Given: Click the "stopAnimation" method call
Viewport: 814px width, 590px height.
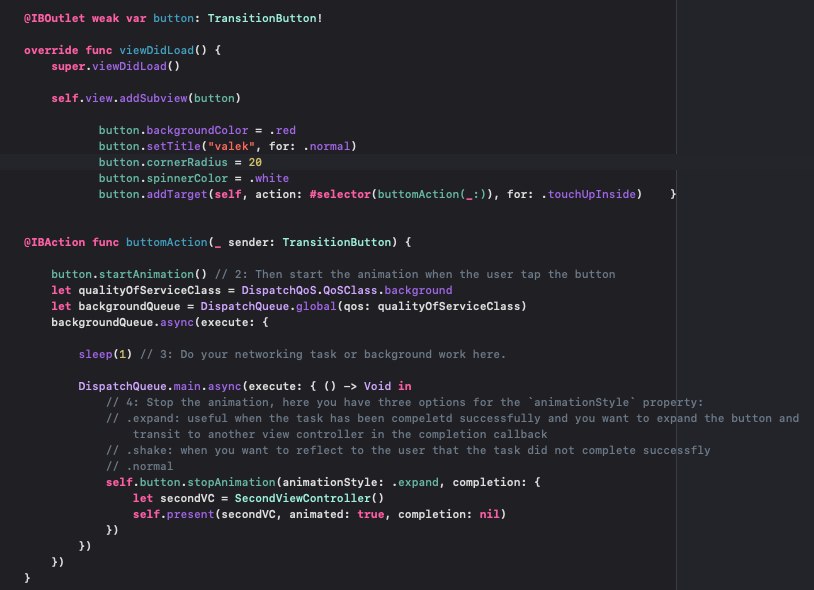Looking at the screenshot, I should pyautogui.click(x=231, y=483).
